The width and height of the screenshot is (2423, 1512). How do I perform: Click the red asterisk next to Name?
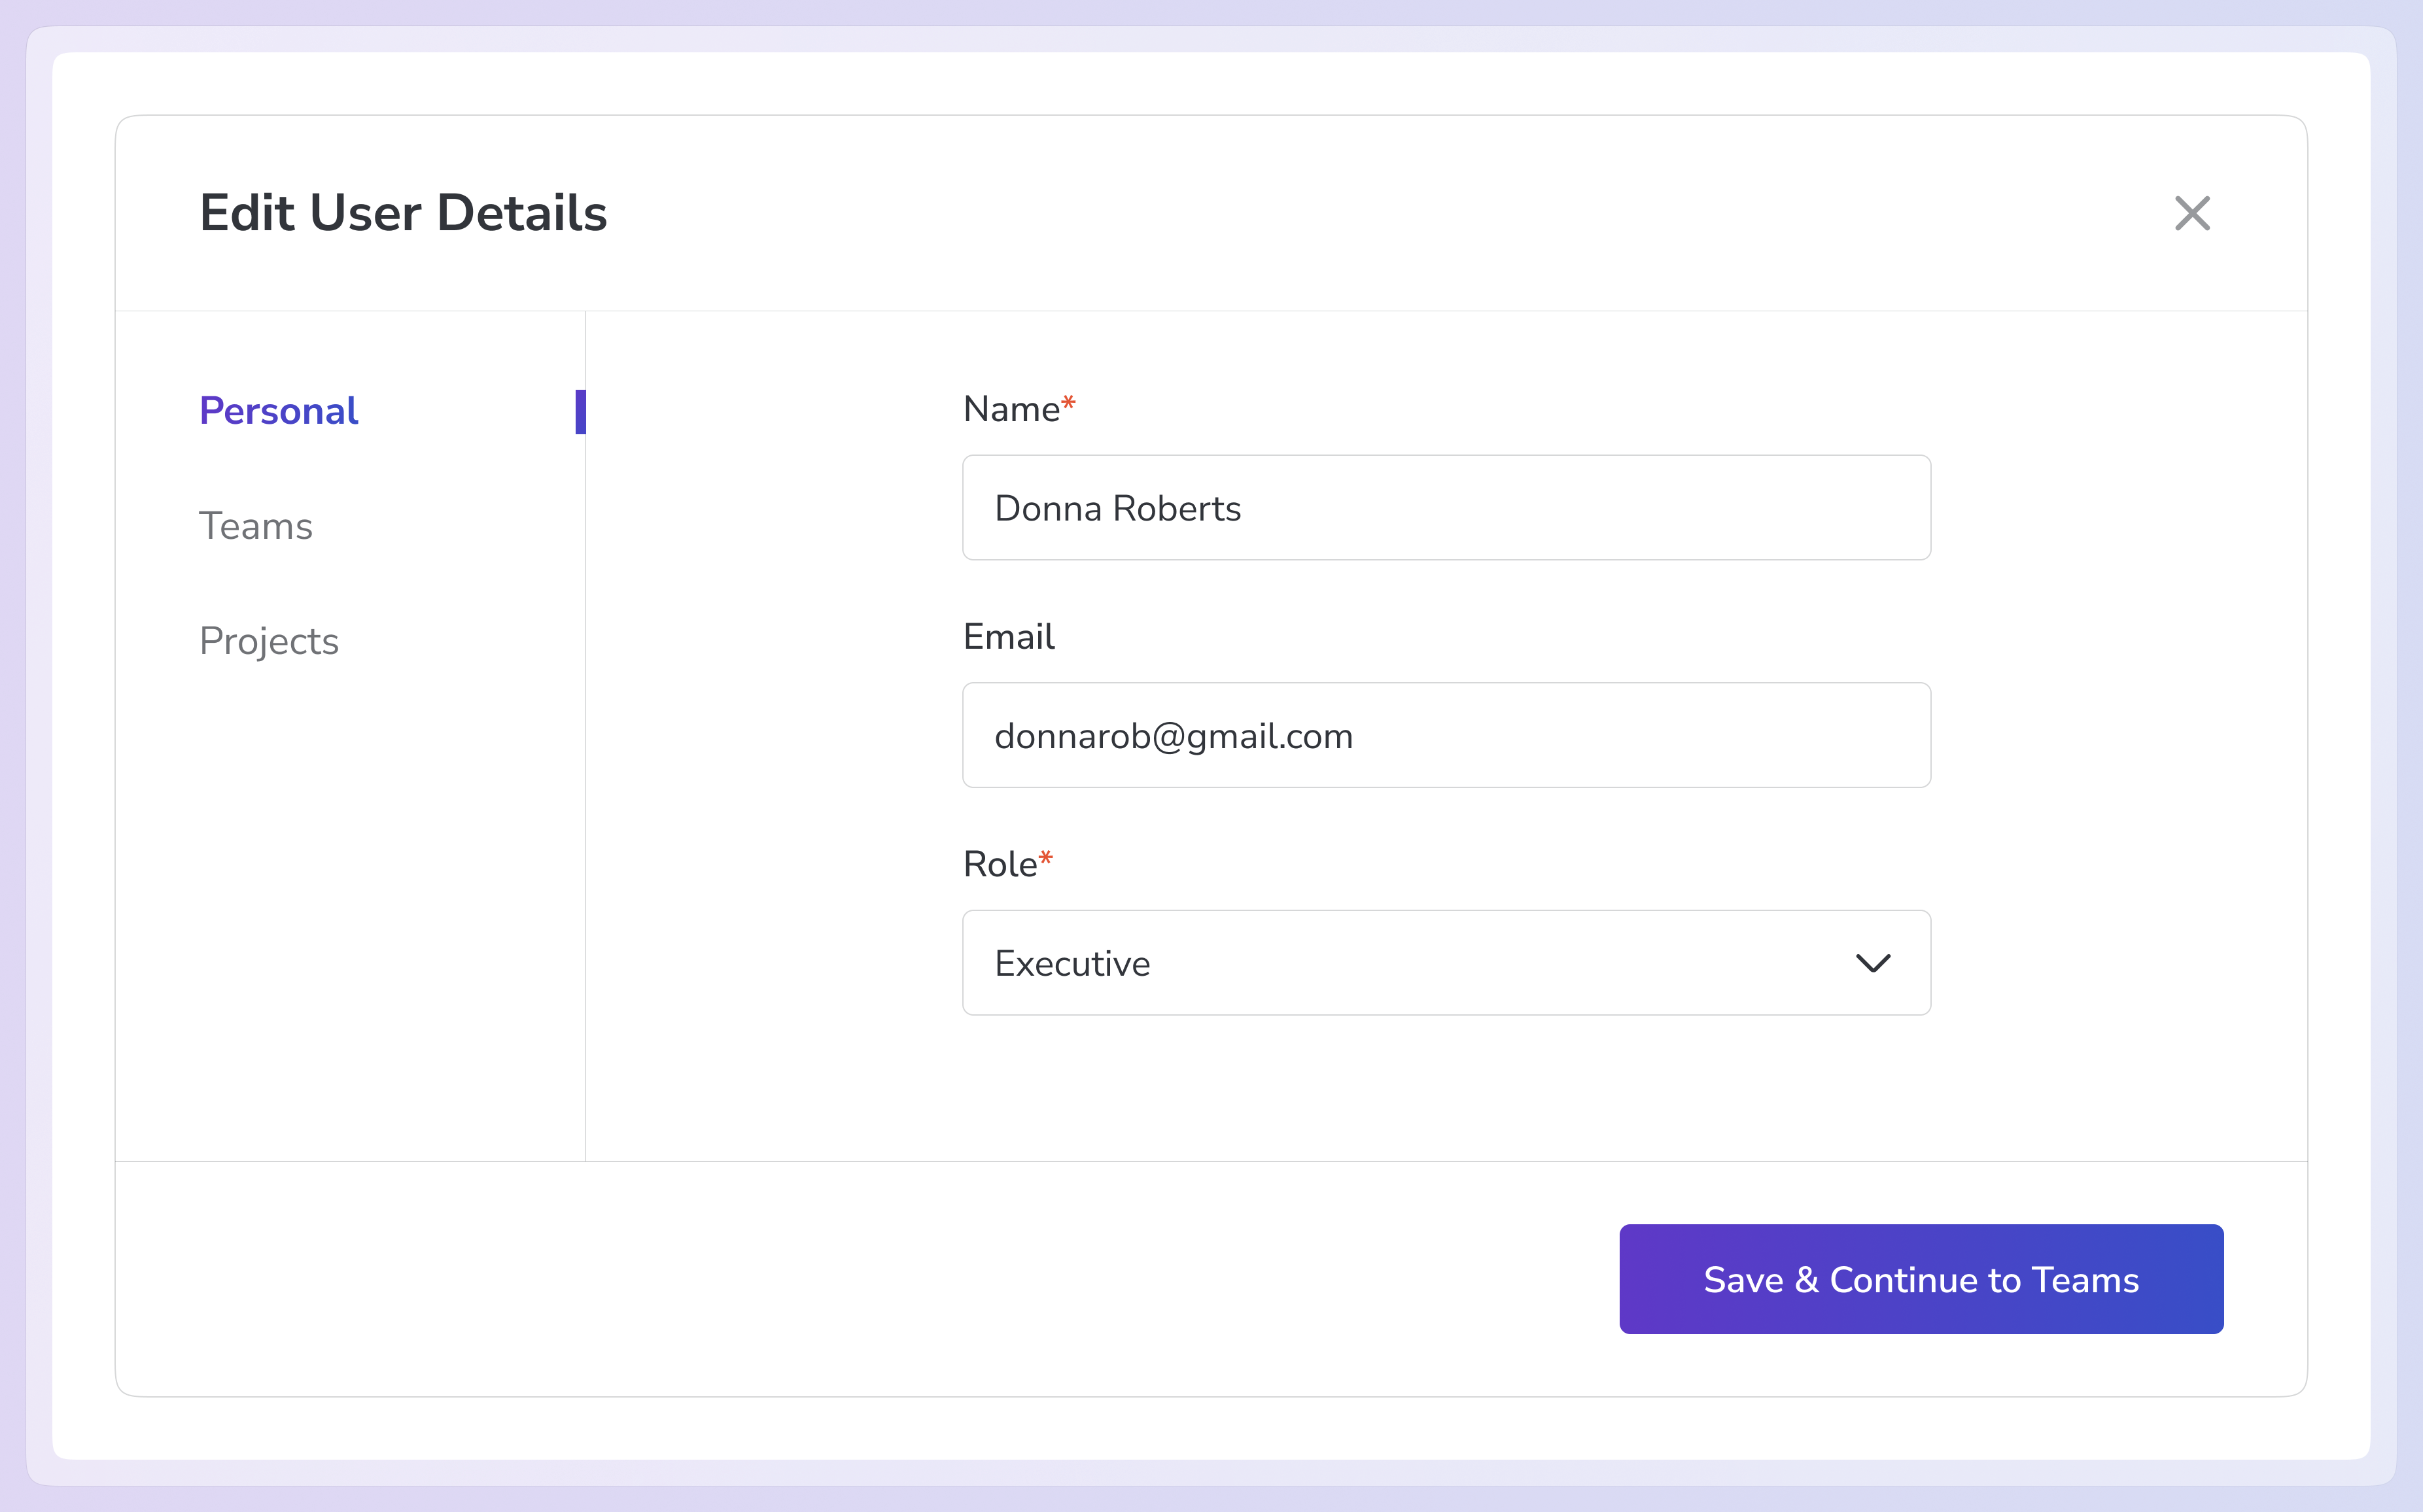[x=1068, y=403]
